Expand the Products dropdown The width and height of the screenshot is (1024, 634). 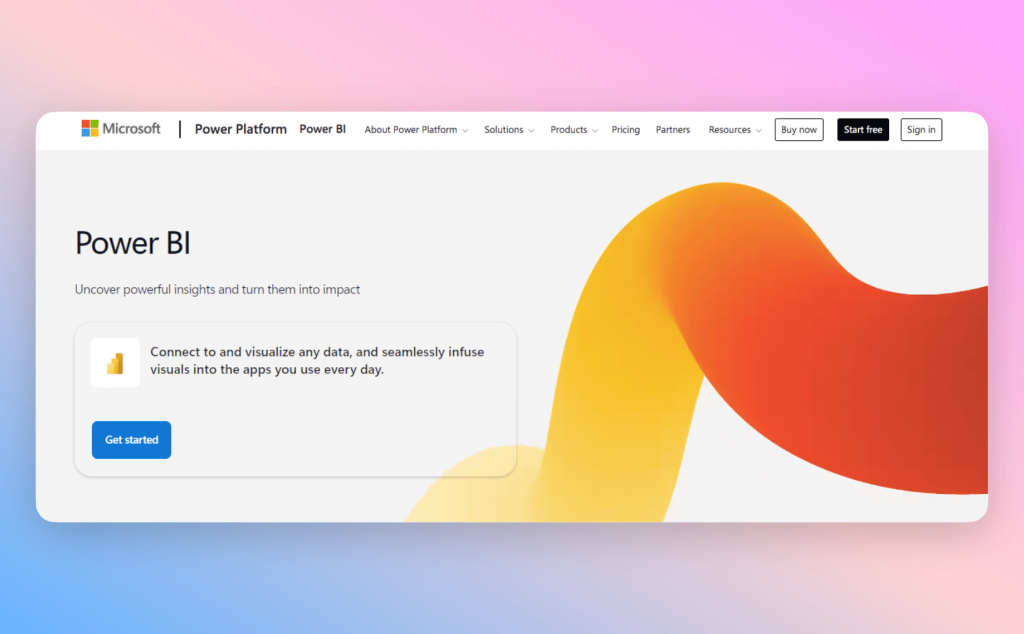tap(573, 130)
